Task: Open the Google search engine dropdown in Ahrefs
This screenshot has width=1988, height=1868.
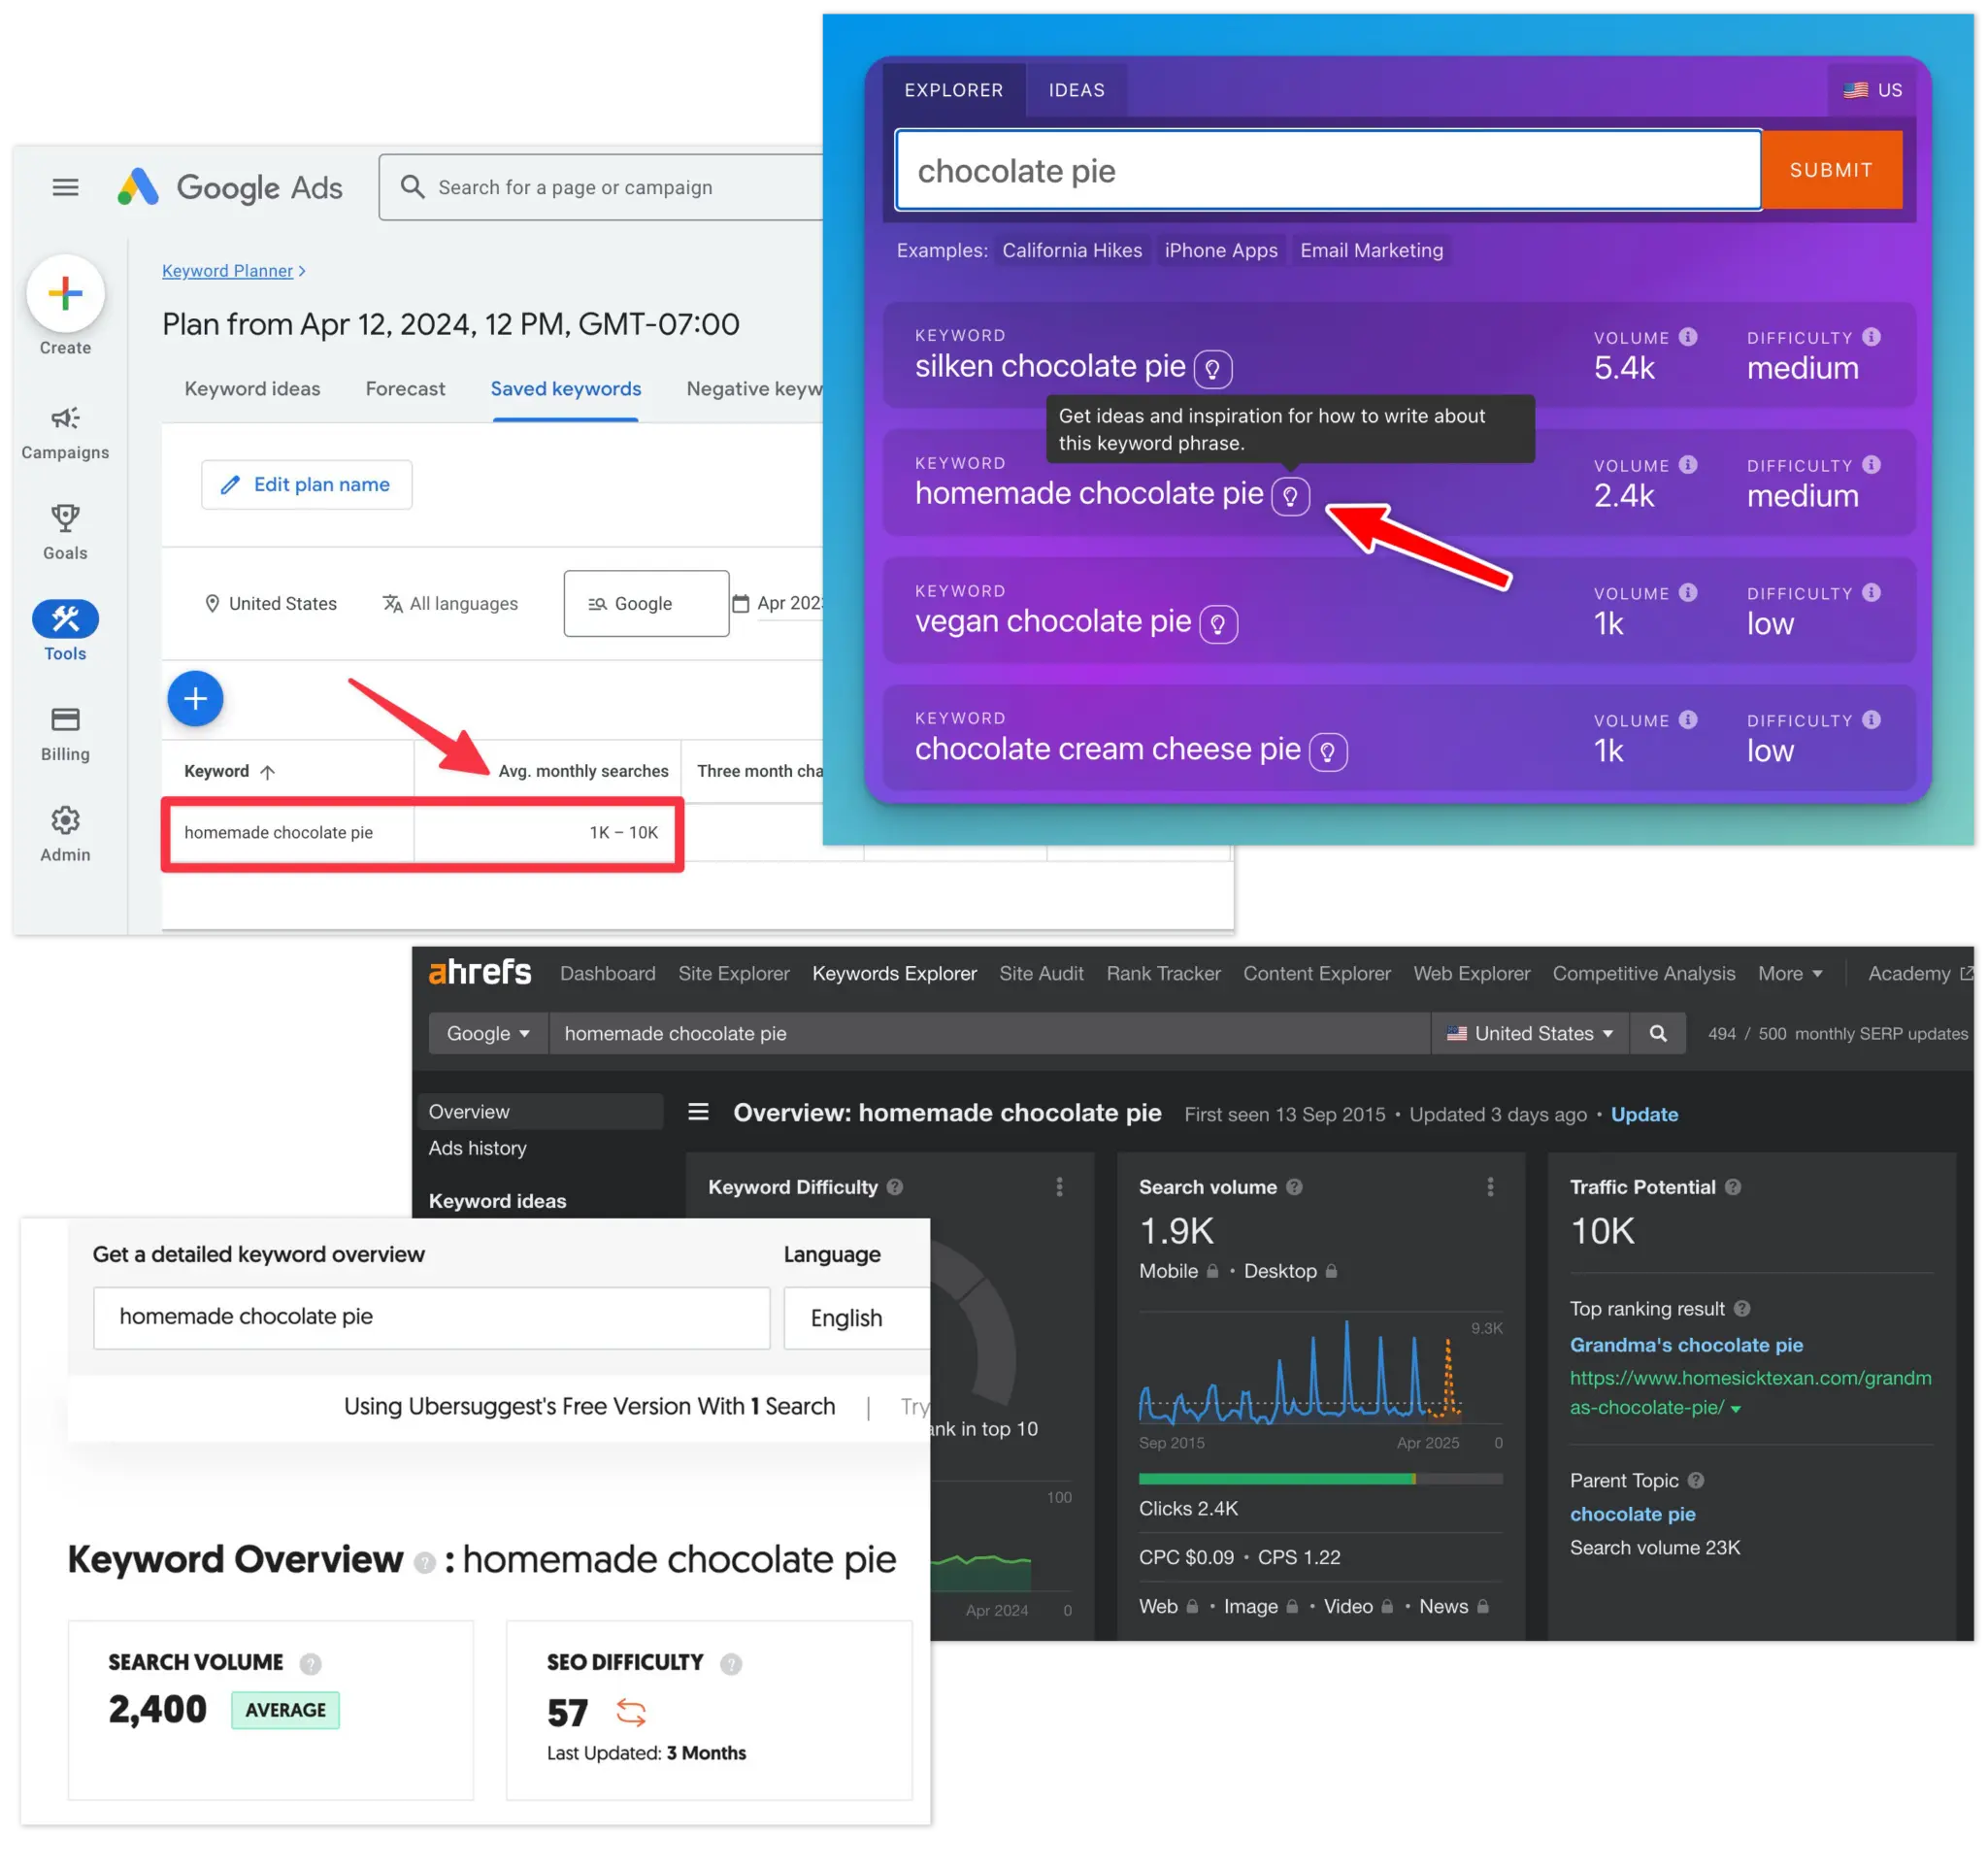Action: pos(487,1033)
